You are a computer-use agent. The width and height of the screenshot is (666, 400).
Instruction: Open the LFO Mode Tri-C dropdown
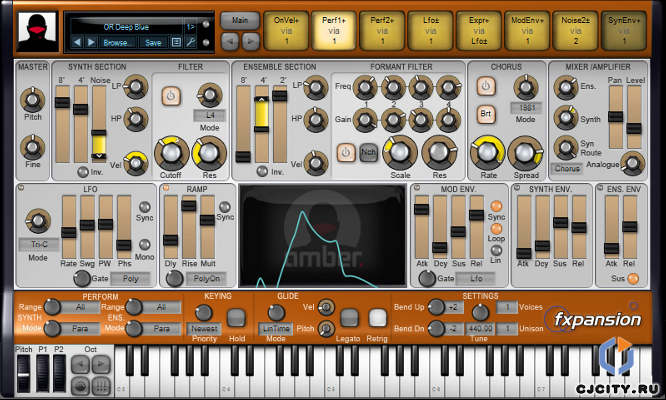[x=39, y=245]
